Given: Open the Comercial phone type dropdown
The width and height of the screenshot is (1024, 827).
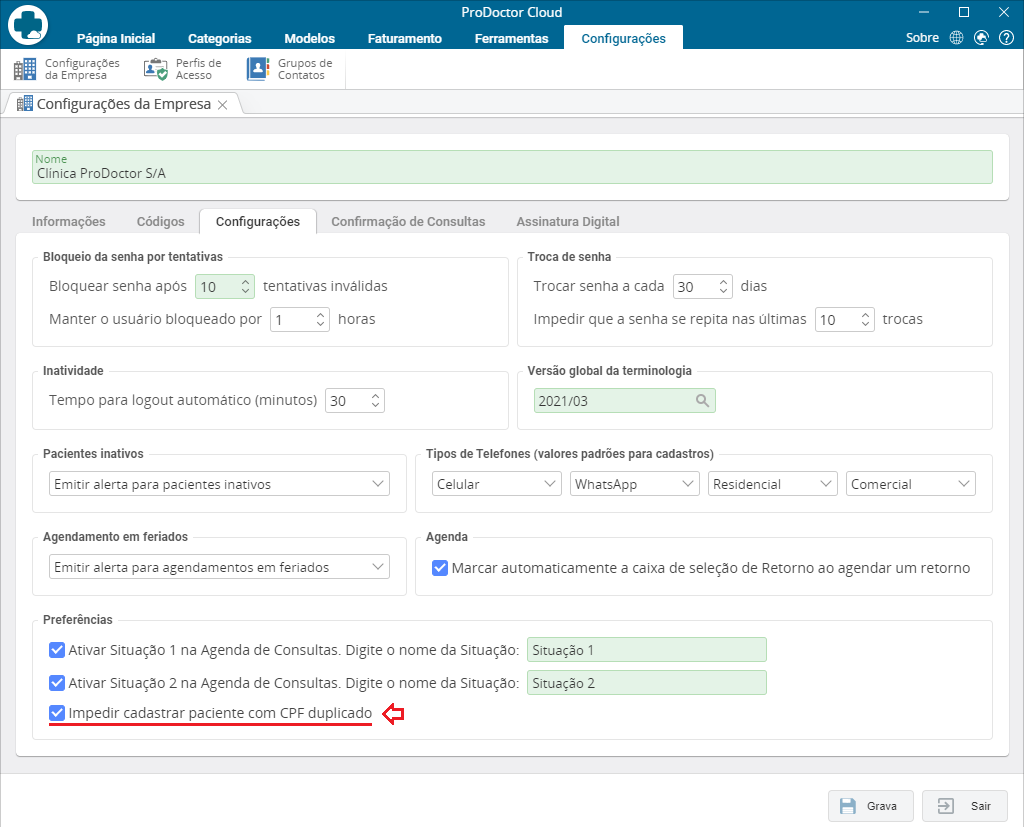Looking at the screenshot, I should pos(910,484).
